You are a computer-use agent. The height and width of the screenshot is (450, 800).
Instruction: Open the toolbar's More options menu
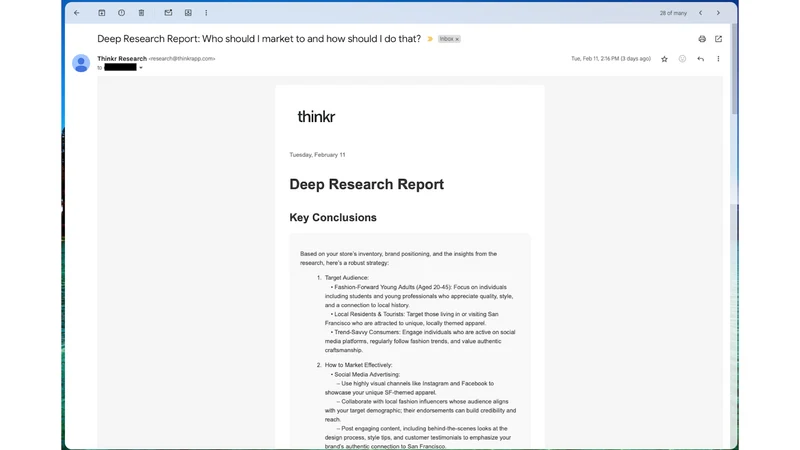[206, 13]
